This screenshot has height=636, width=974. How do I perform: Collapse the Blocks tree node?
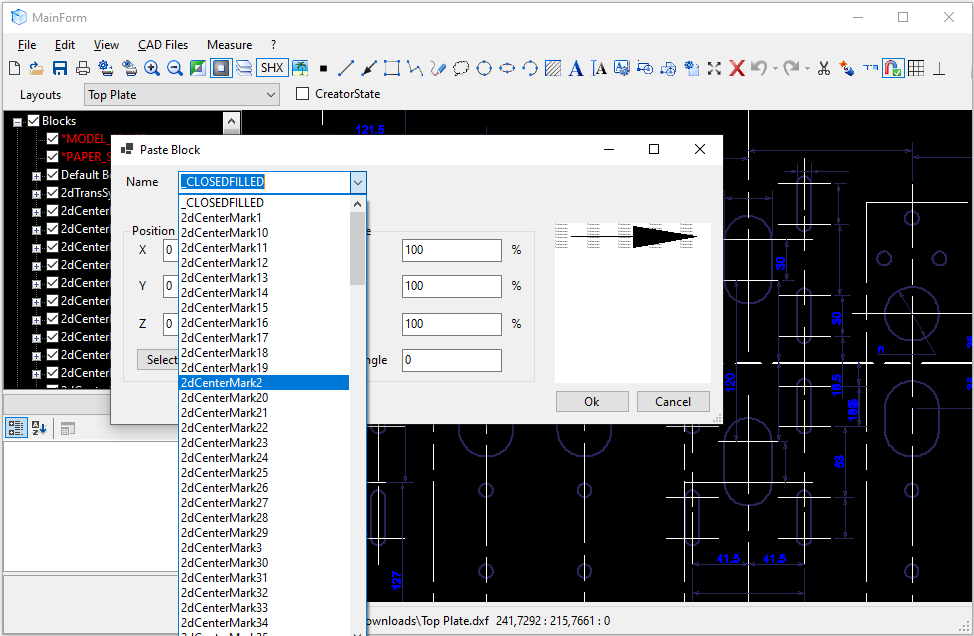click(16, 120)
